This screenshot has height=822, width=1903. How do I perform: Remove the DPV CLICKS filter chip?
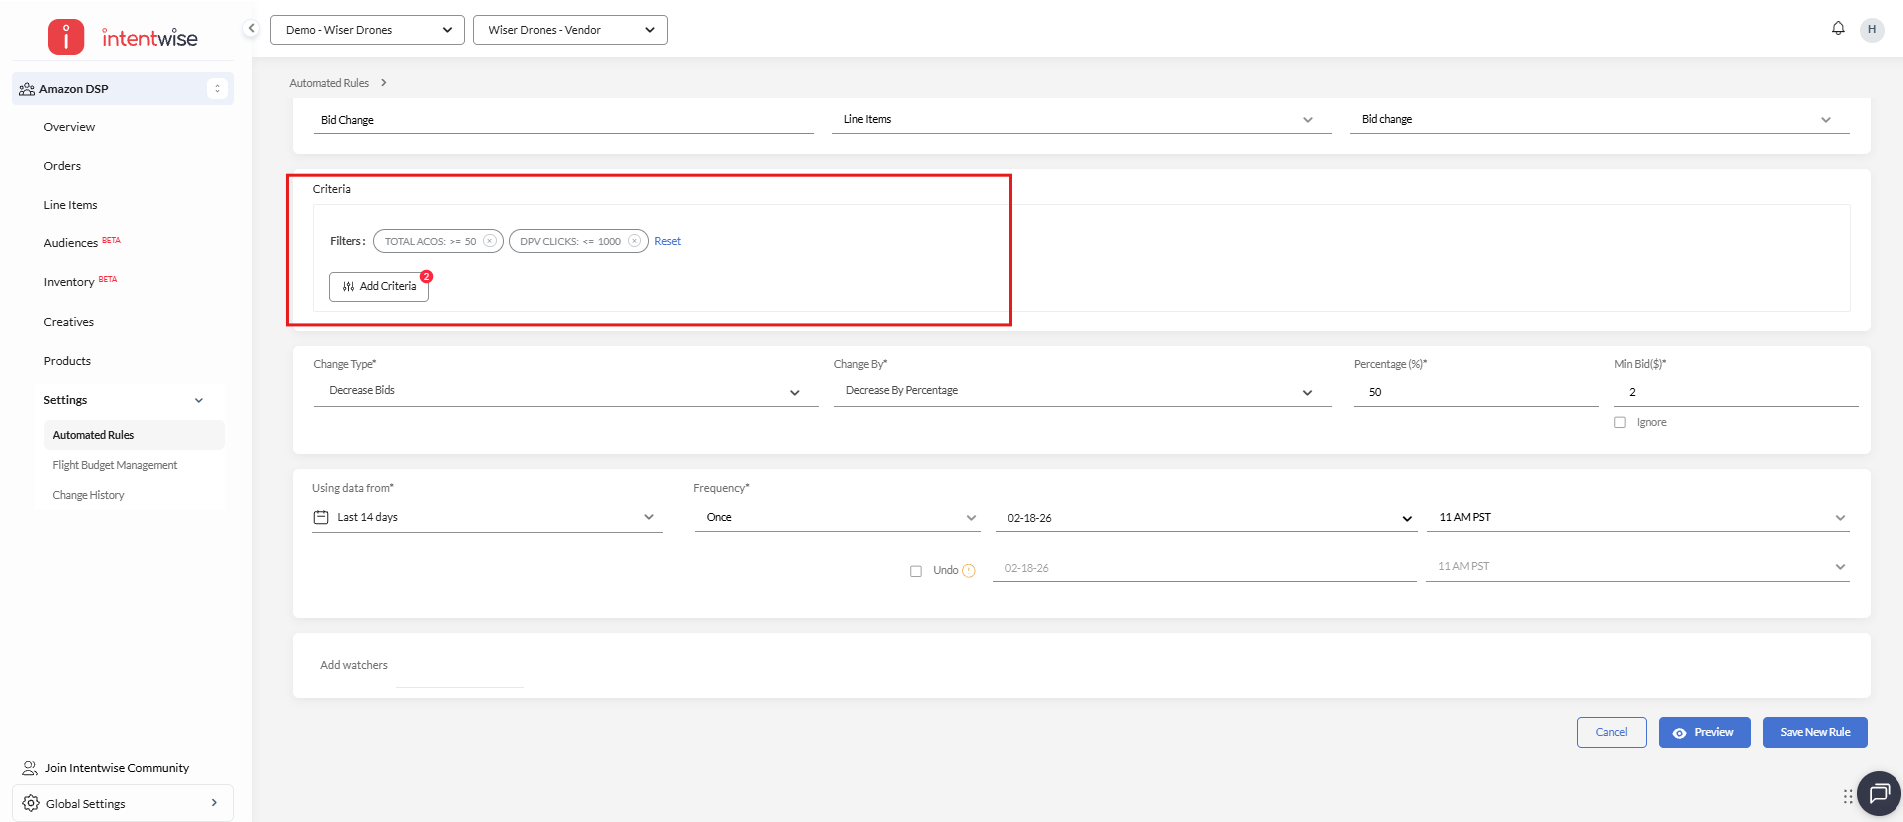point(634,241)
